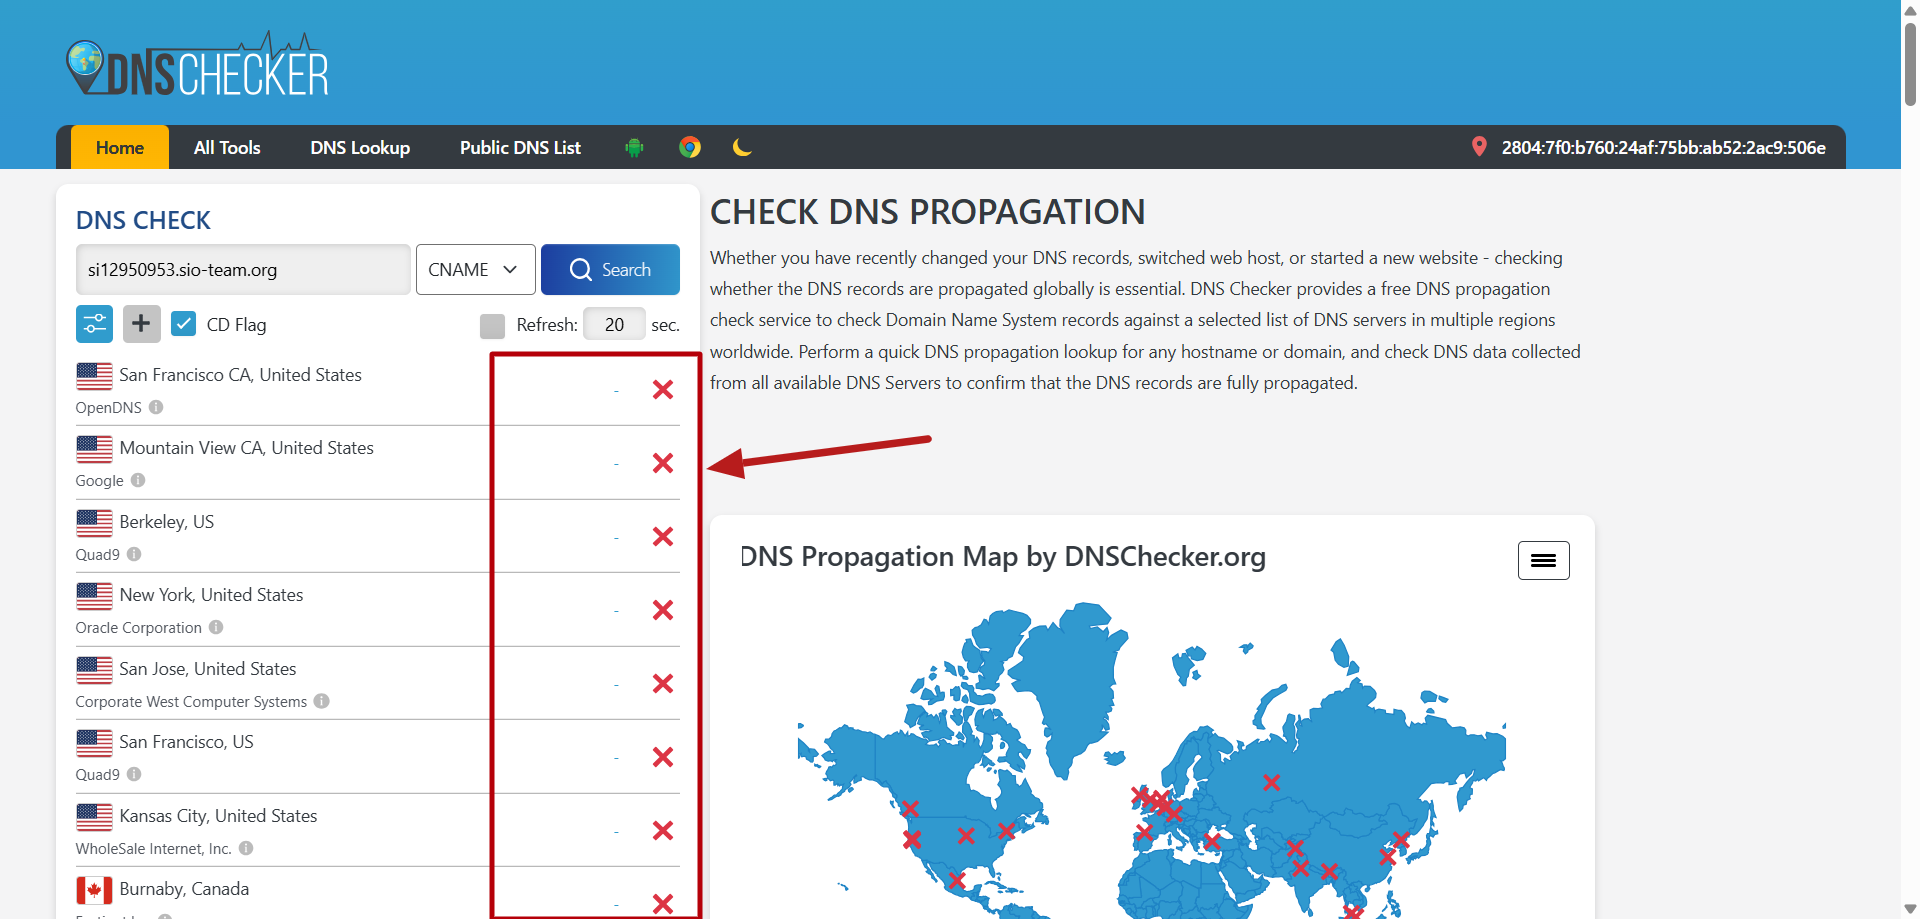Click the scrollbar down arrow
This screenshot has width=1920, height=919.
(1910, 909)
